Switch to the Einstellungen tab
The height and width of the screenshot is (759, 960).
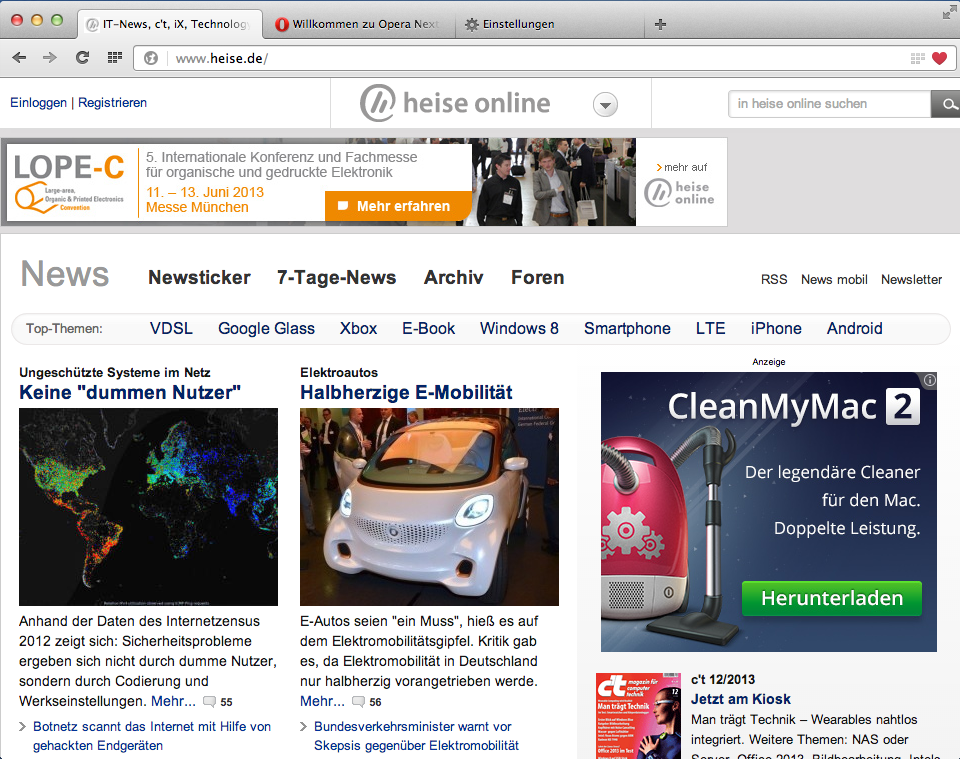tap(549, 24)
